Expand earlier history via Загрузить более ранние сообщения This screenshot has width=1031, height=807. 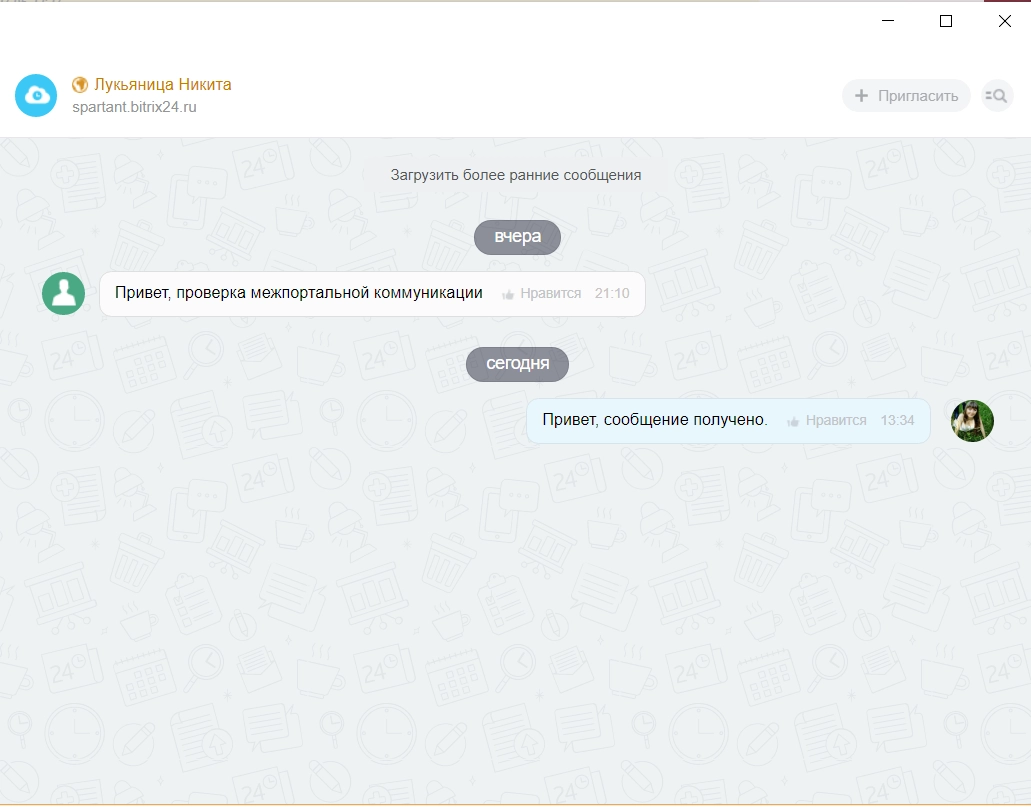tap(516, 173)
